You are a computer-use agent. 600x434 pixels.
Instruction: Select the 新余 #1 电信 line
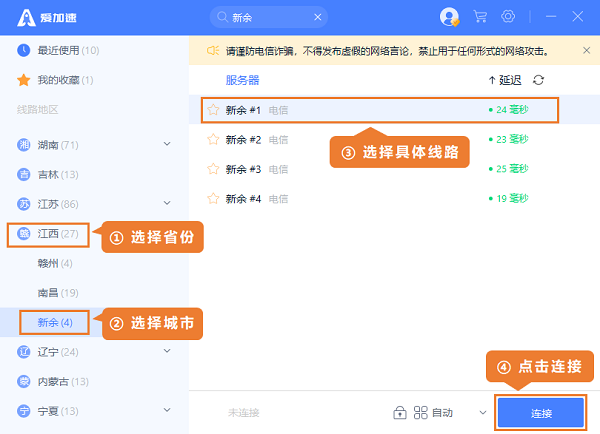(394, 110)
